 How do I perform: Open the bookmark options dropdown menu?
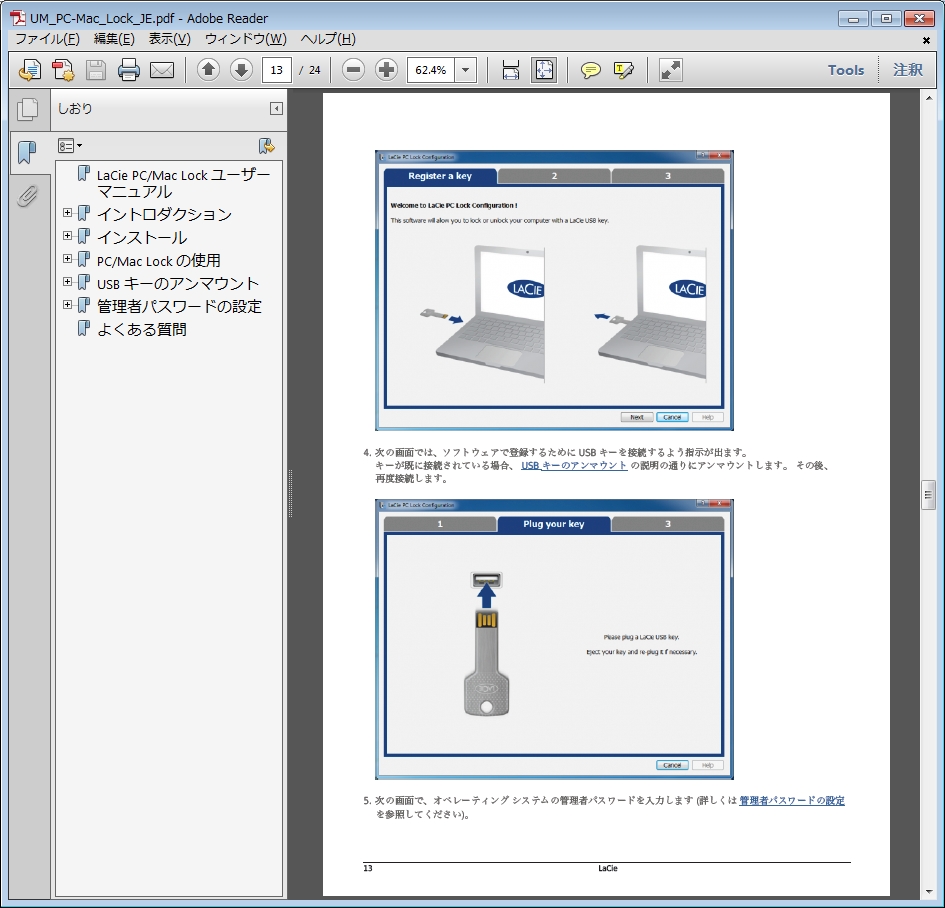point(70,146)
